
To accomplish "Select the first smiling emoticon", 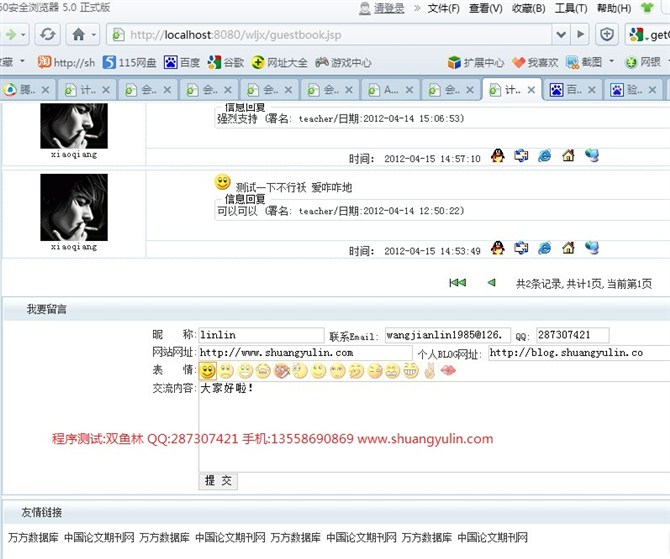I will pyautogui.click(x=208, y=371).
